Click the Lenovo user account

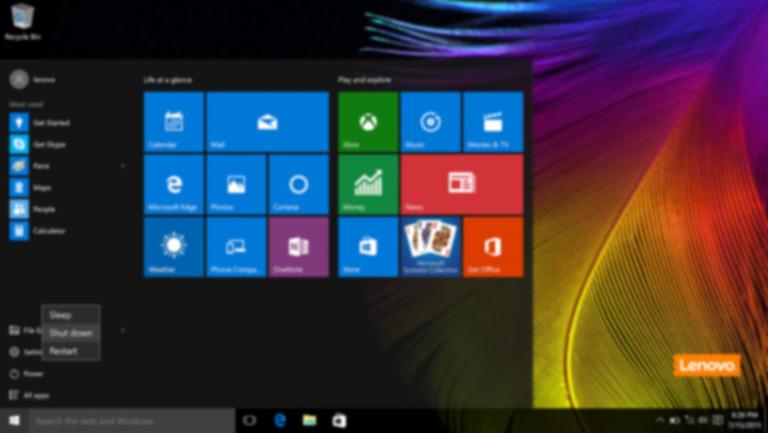(33, 79)
